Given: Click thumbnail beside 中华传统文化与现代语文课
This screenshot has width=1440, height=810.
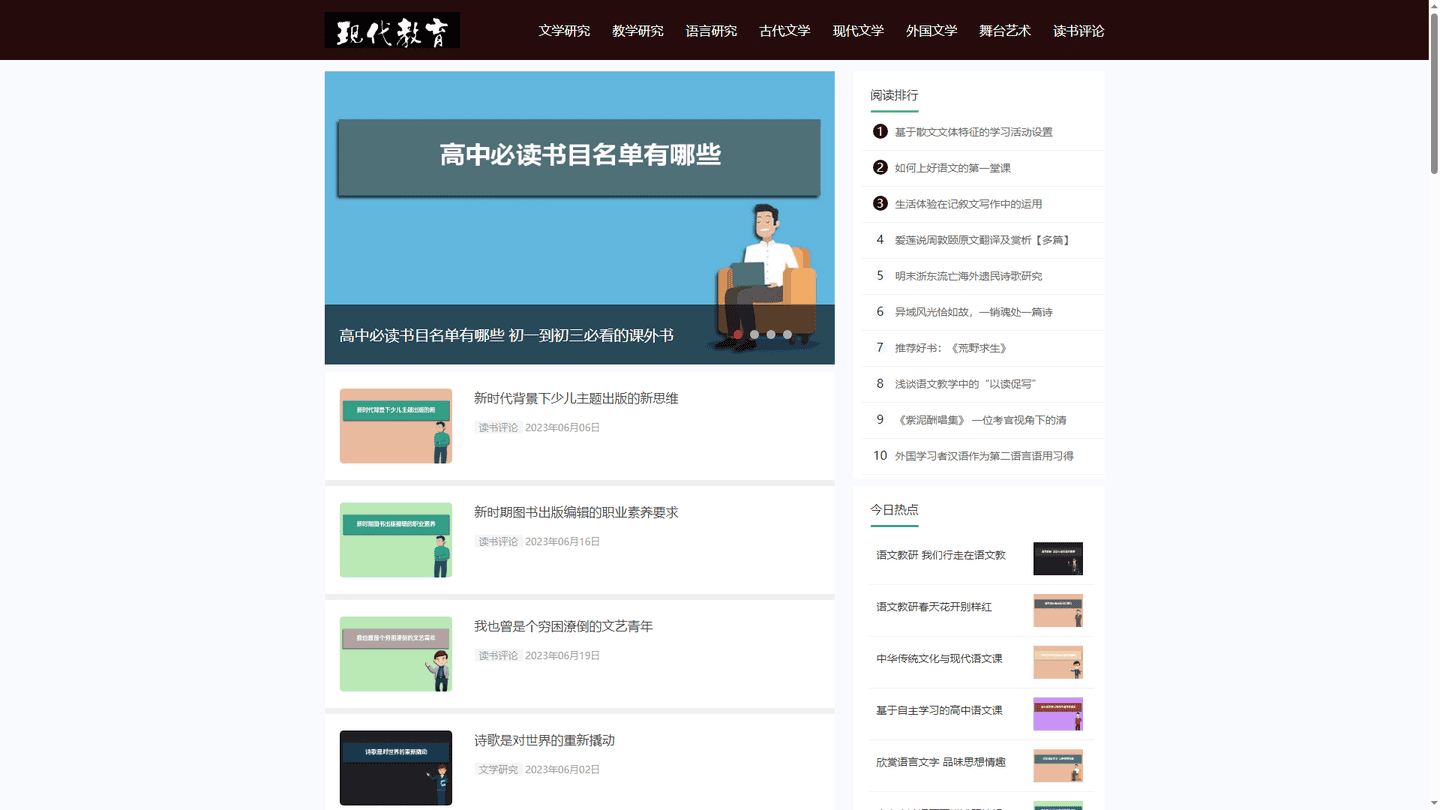Looking at the screenshot, I should click(1058, 662).
